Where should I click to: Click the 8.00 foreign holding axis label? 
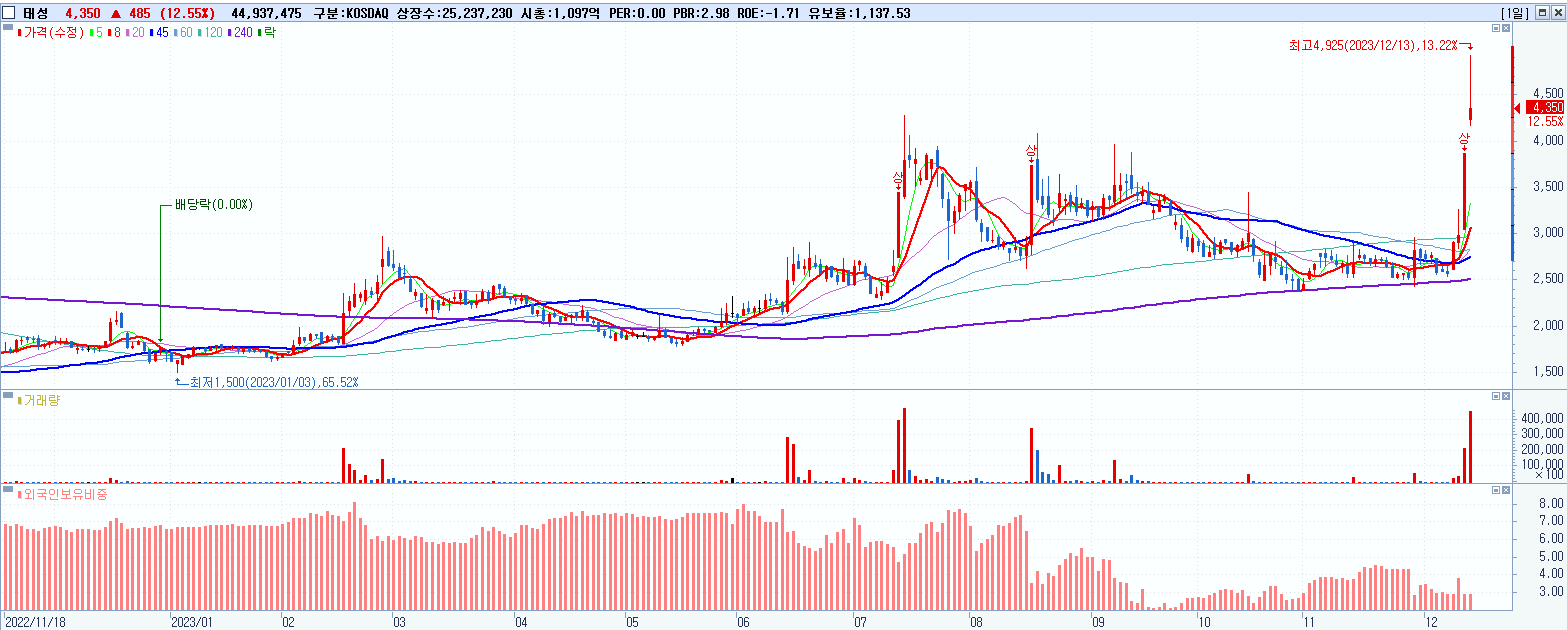tap(1552, 505)
